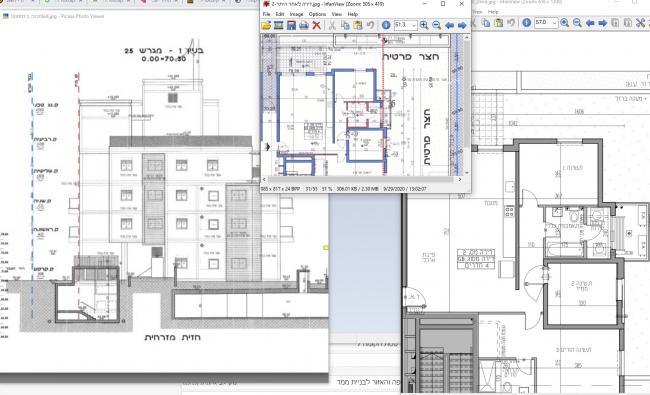Image resolution: width=650 pixels, height=395 pixels.
Task: Open the Slideshow icon in the front window
Action: 279,25
